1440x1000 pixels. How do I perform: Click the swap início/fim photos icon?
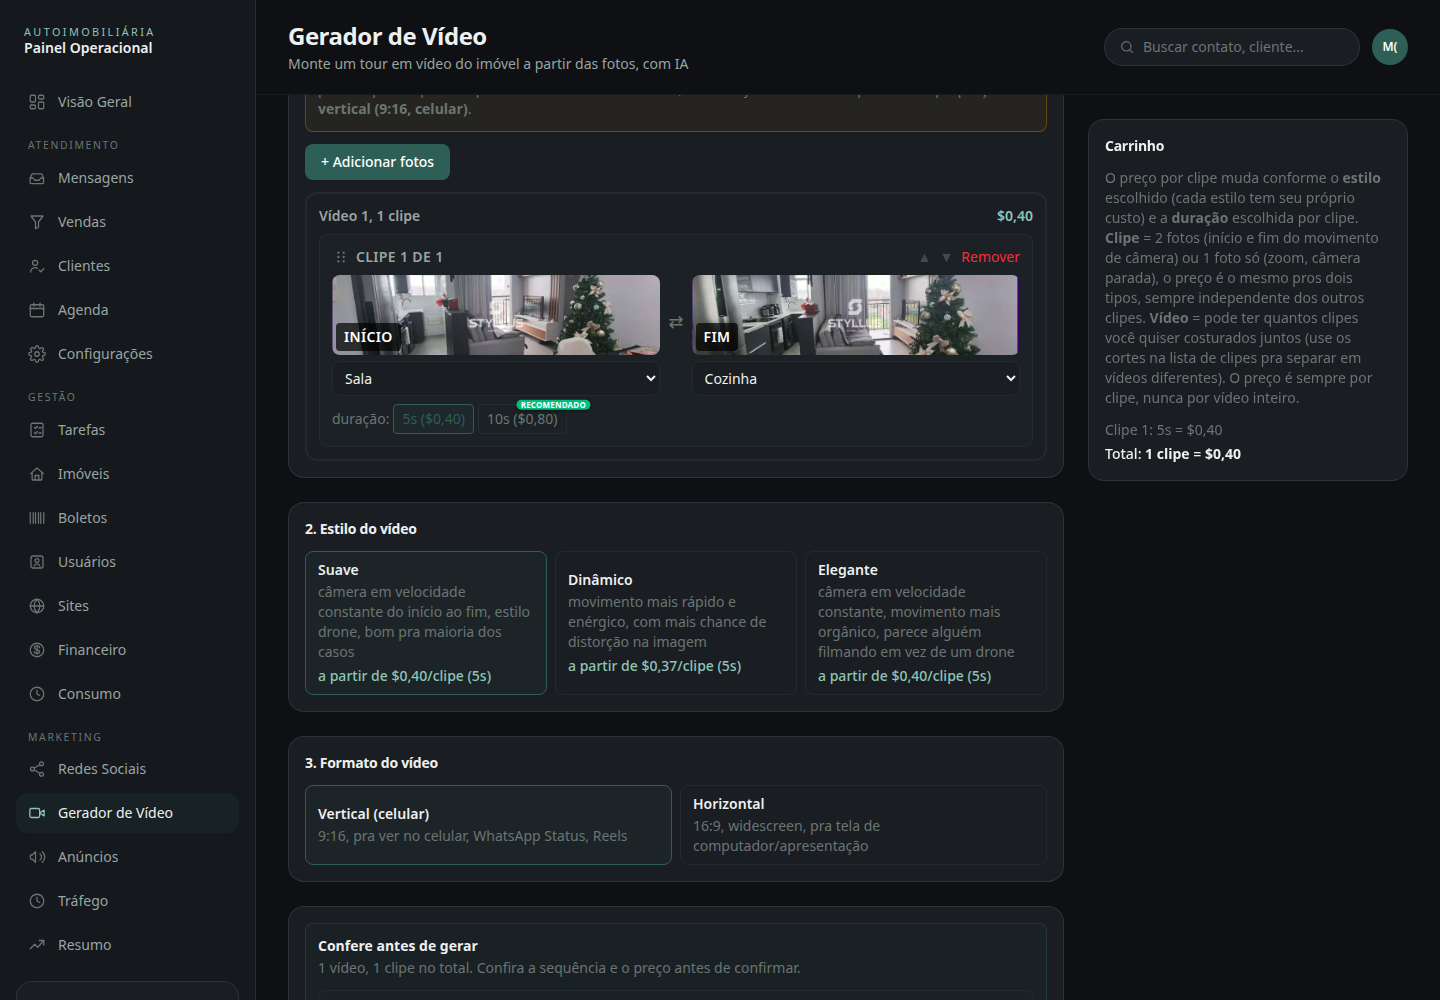tap(676, 322)
